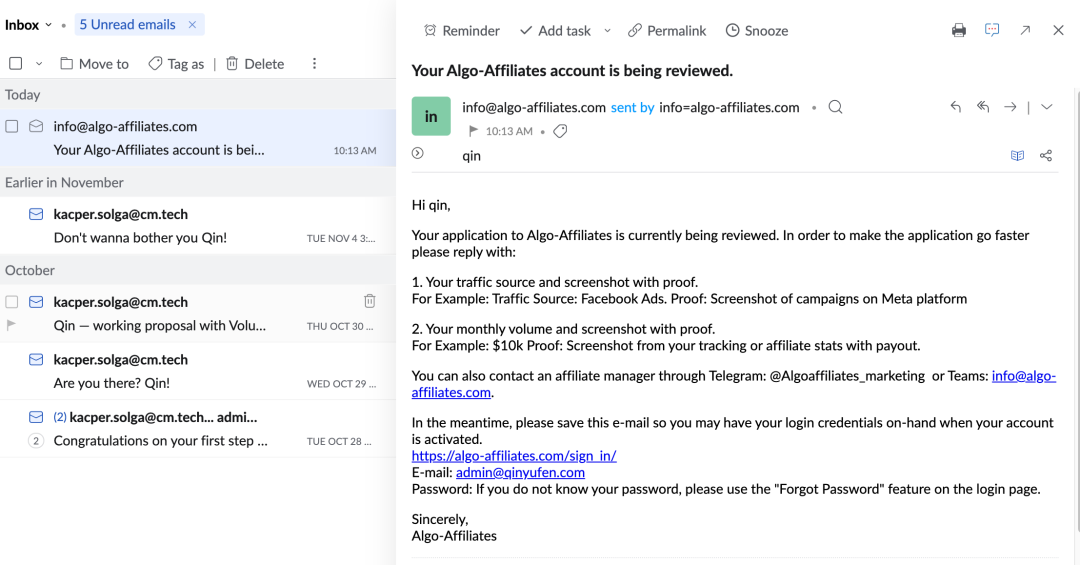Tick the select-all emails checkbox
This screenshot has width=1080, height=565.
tap(16, 63)
